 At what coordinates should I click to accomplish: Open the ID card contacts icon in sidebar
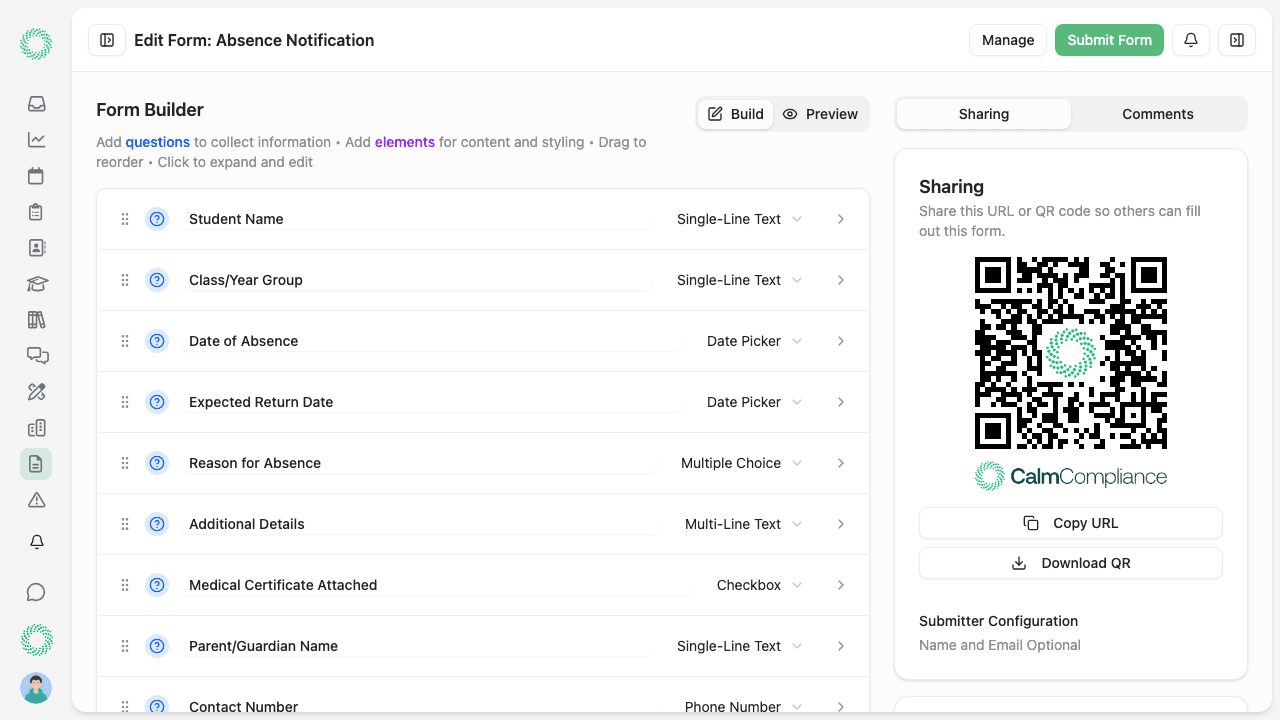(x=36, y=248)
